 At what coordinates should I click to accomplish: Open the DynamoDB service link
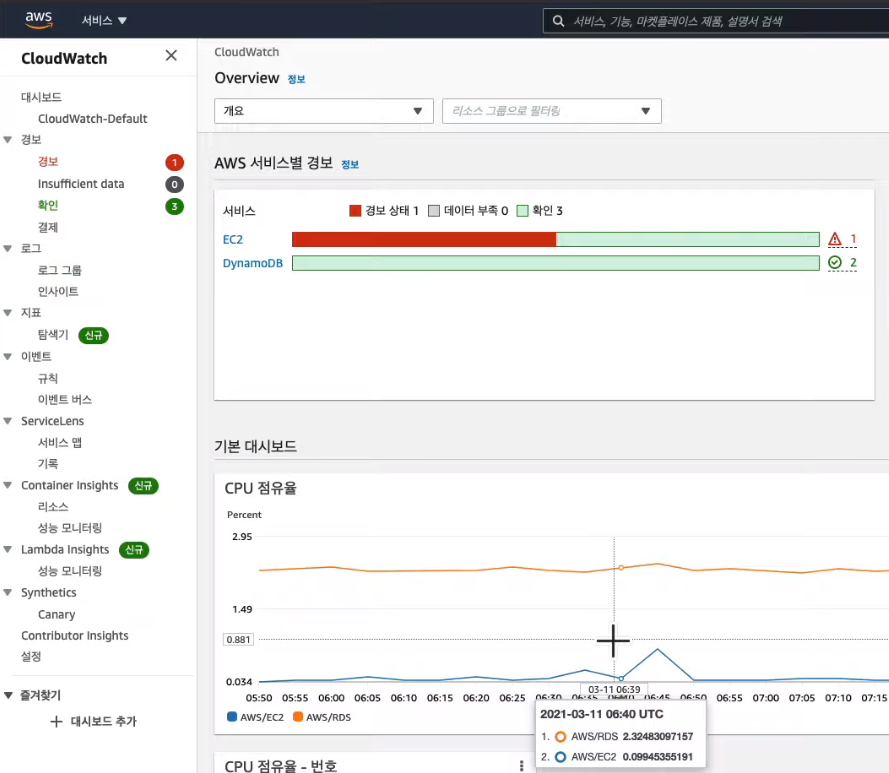[252, 263]
